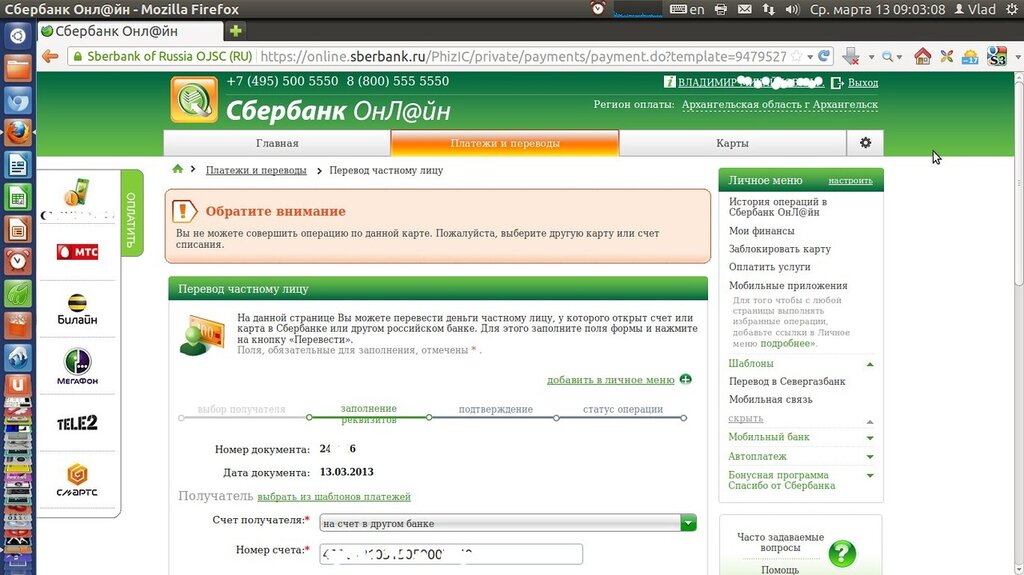Click Оплатить услуги link
Screen dimensions: 1024x575
click(x=769, y=267)
